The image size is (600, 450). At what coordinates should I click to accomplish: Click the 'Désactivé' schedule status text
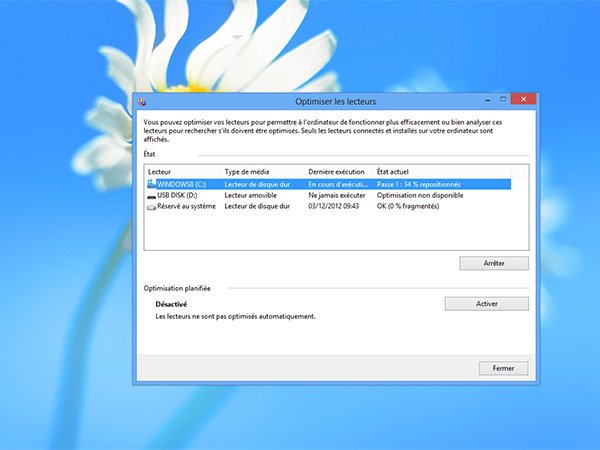click(x=171, y=304)
